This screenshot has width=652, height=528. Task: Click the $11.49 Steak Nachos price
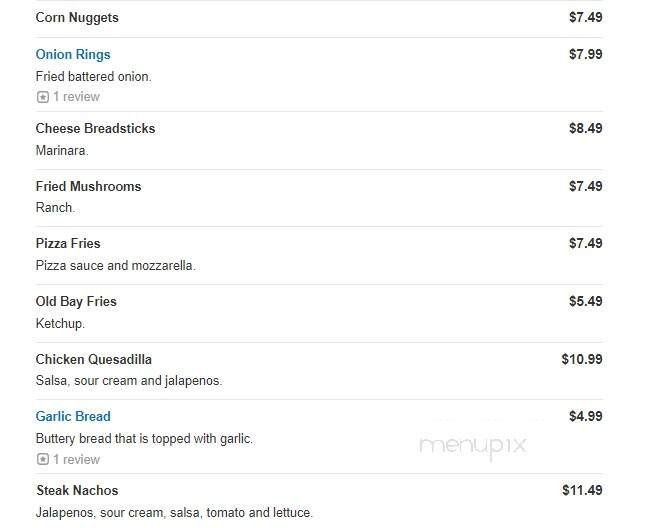click(582, 491)
